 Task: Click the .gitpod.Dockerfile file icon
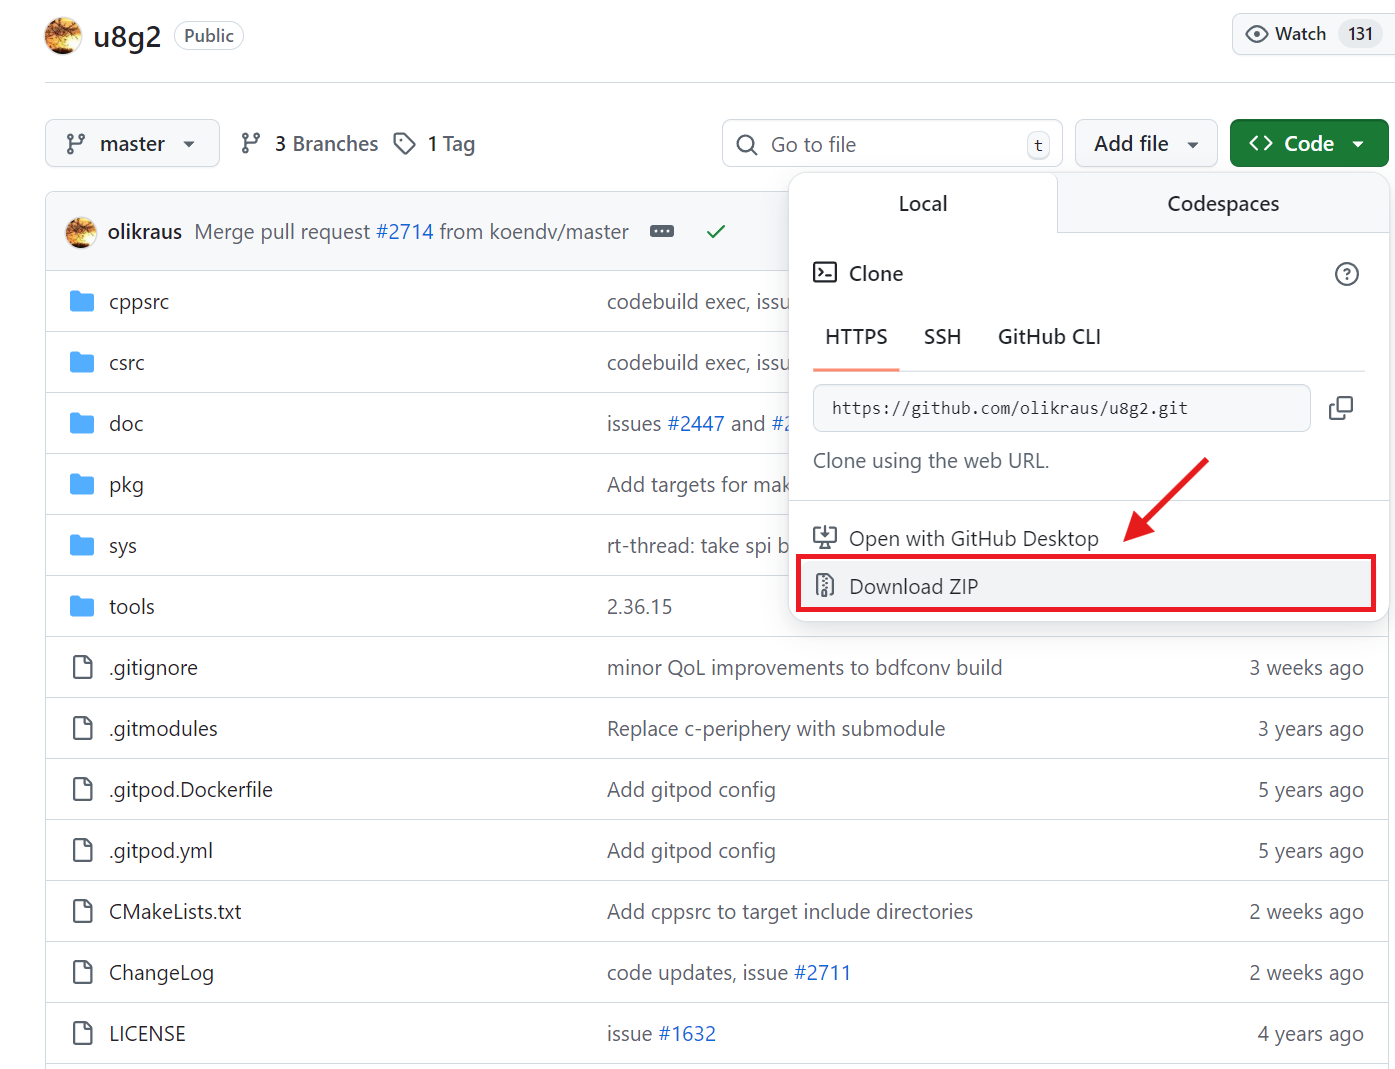coord(83,789)
